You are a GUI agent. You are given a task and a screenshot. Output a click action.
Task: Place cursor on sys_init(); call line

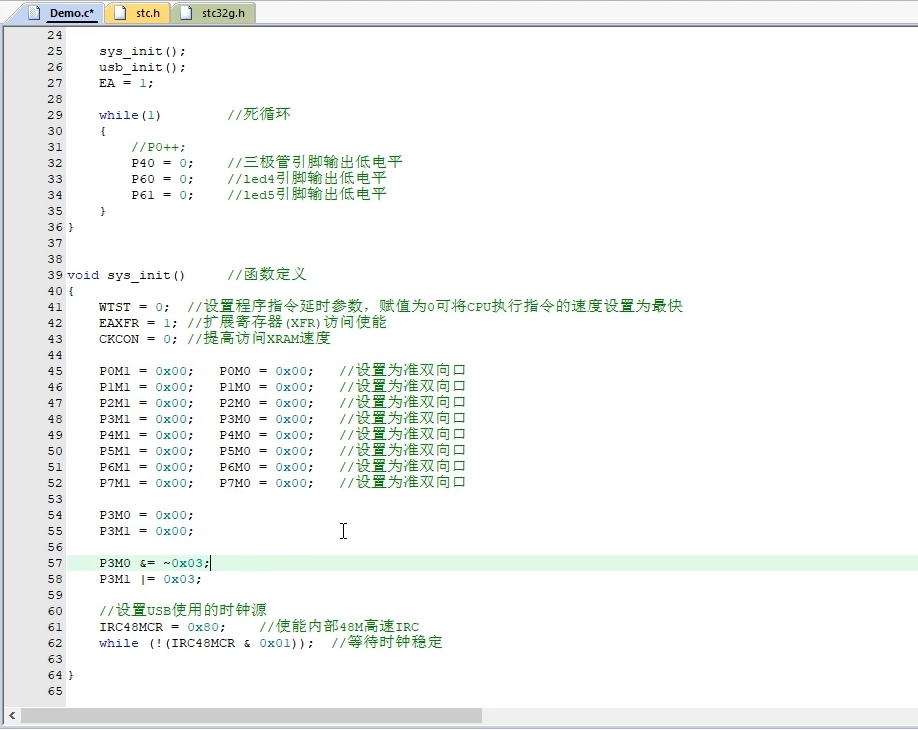[x=142, y=52]
